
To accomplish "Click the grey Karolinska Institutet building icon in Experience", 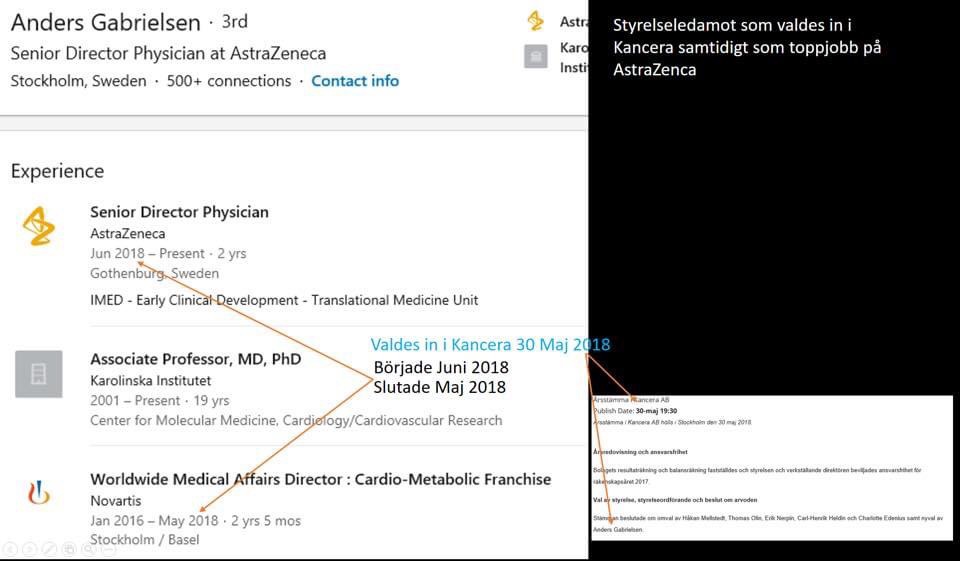I will click(39, 374).
